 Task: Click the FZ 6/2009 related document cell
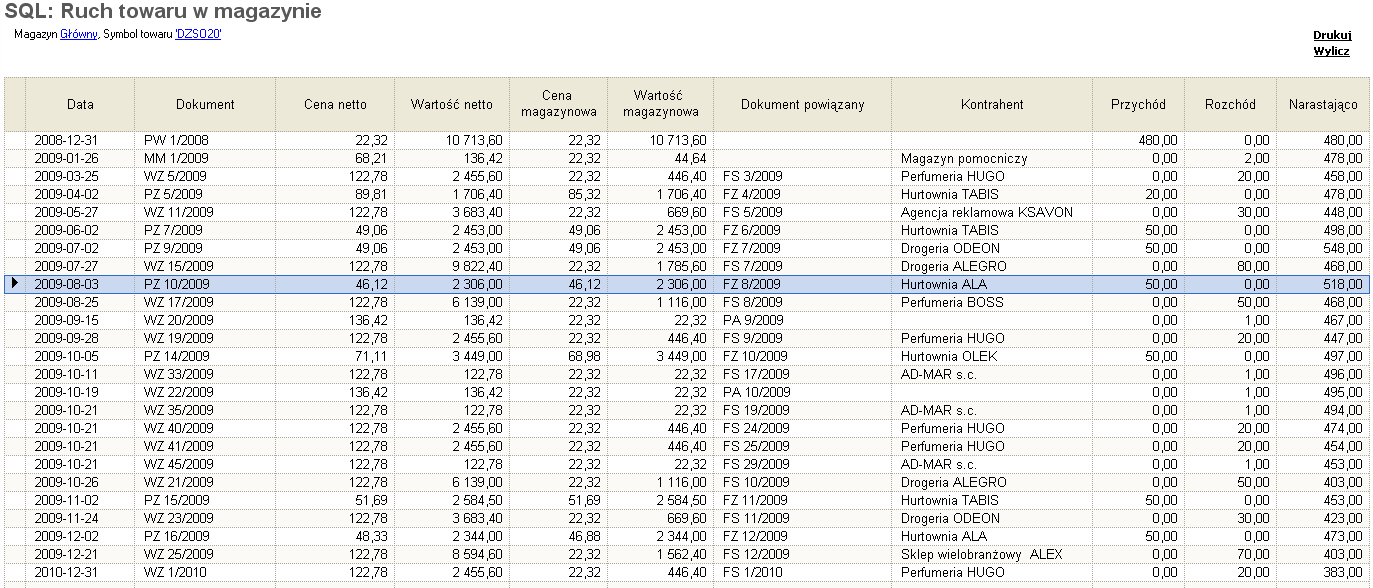pos(802,230)
